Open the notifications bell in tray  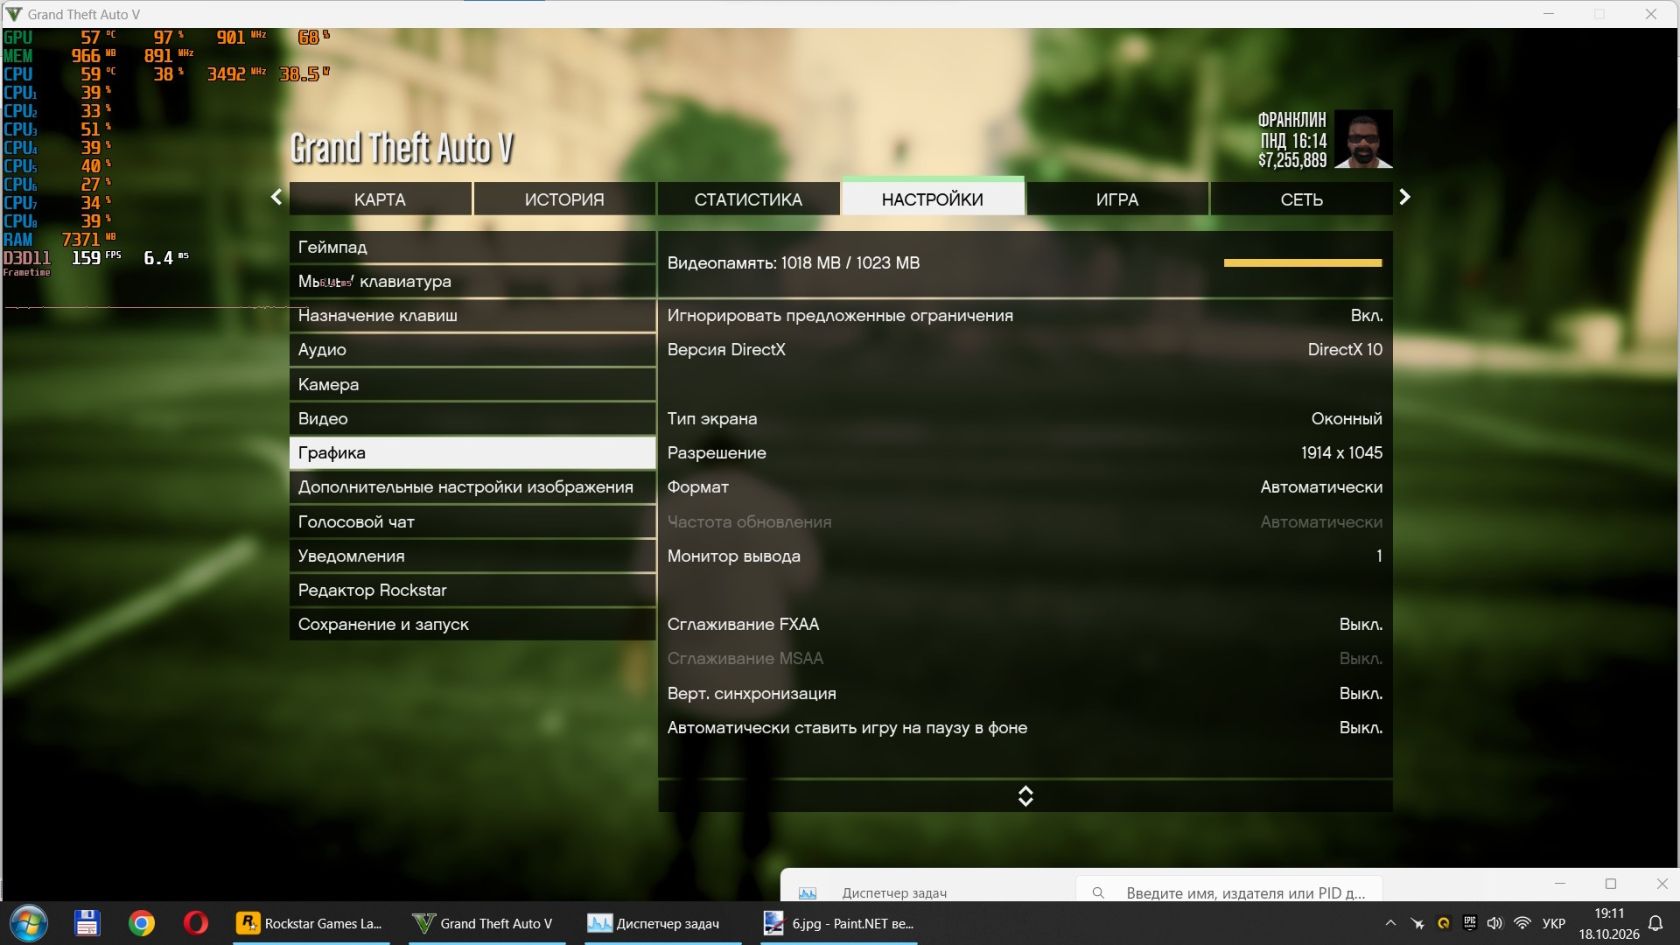tap(1656, 923)
